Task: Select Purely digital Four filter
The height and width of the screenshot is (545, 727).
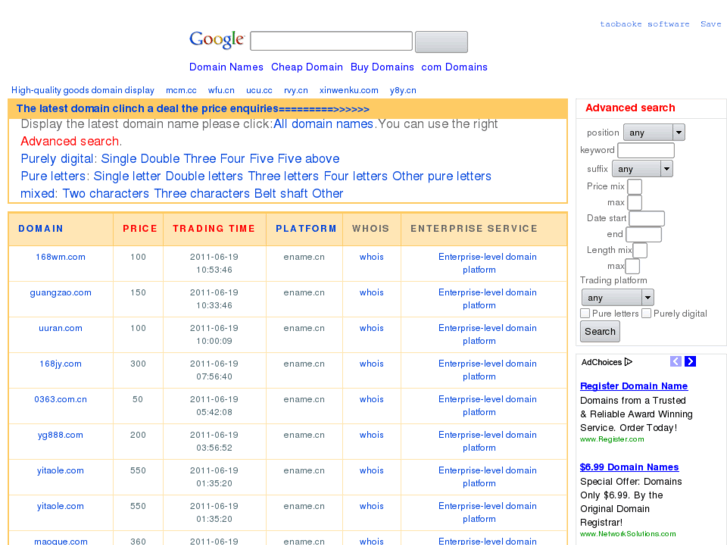Action: tap(232, 159)
